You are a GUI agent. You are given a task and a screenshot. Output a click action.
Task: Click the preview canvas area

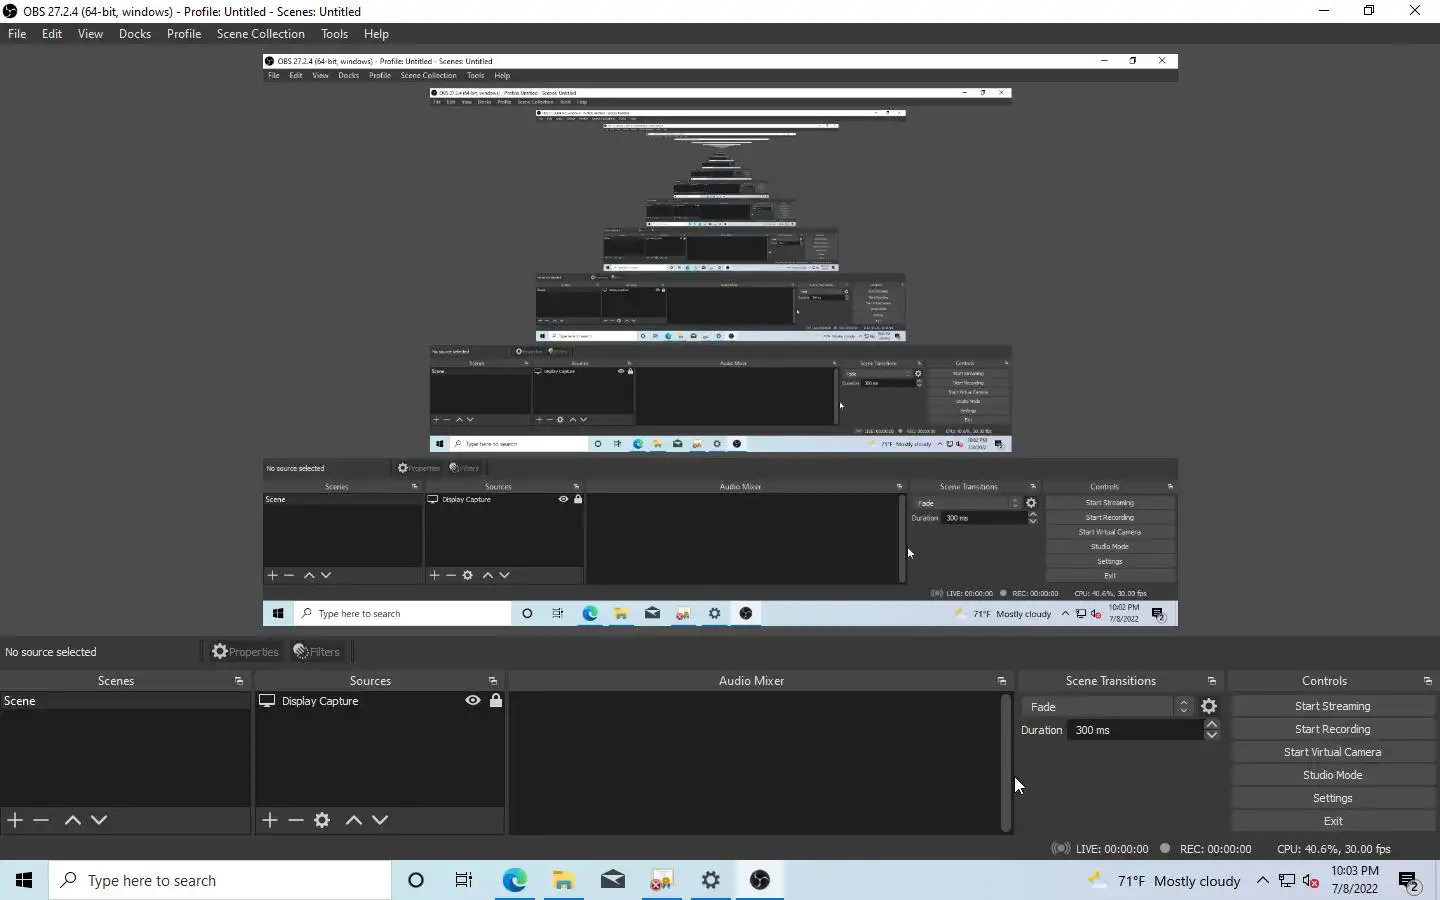click(x=720, y=340)
